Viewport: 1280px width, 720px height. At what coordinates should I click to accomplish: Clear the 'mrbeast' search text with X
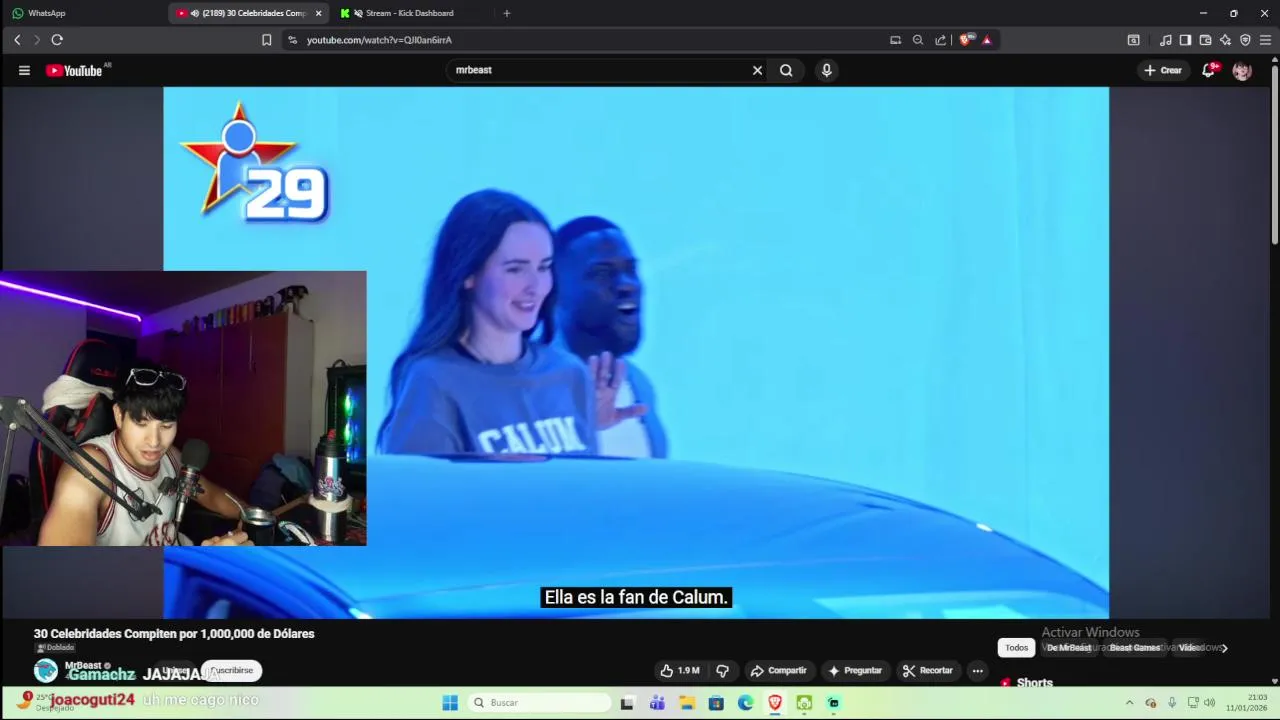(x=757, y=70)
